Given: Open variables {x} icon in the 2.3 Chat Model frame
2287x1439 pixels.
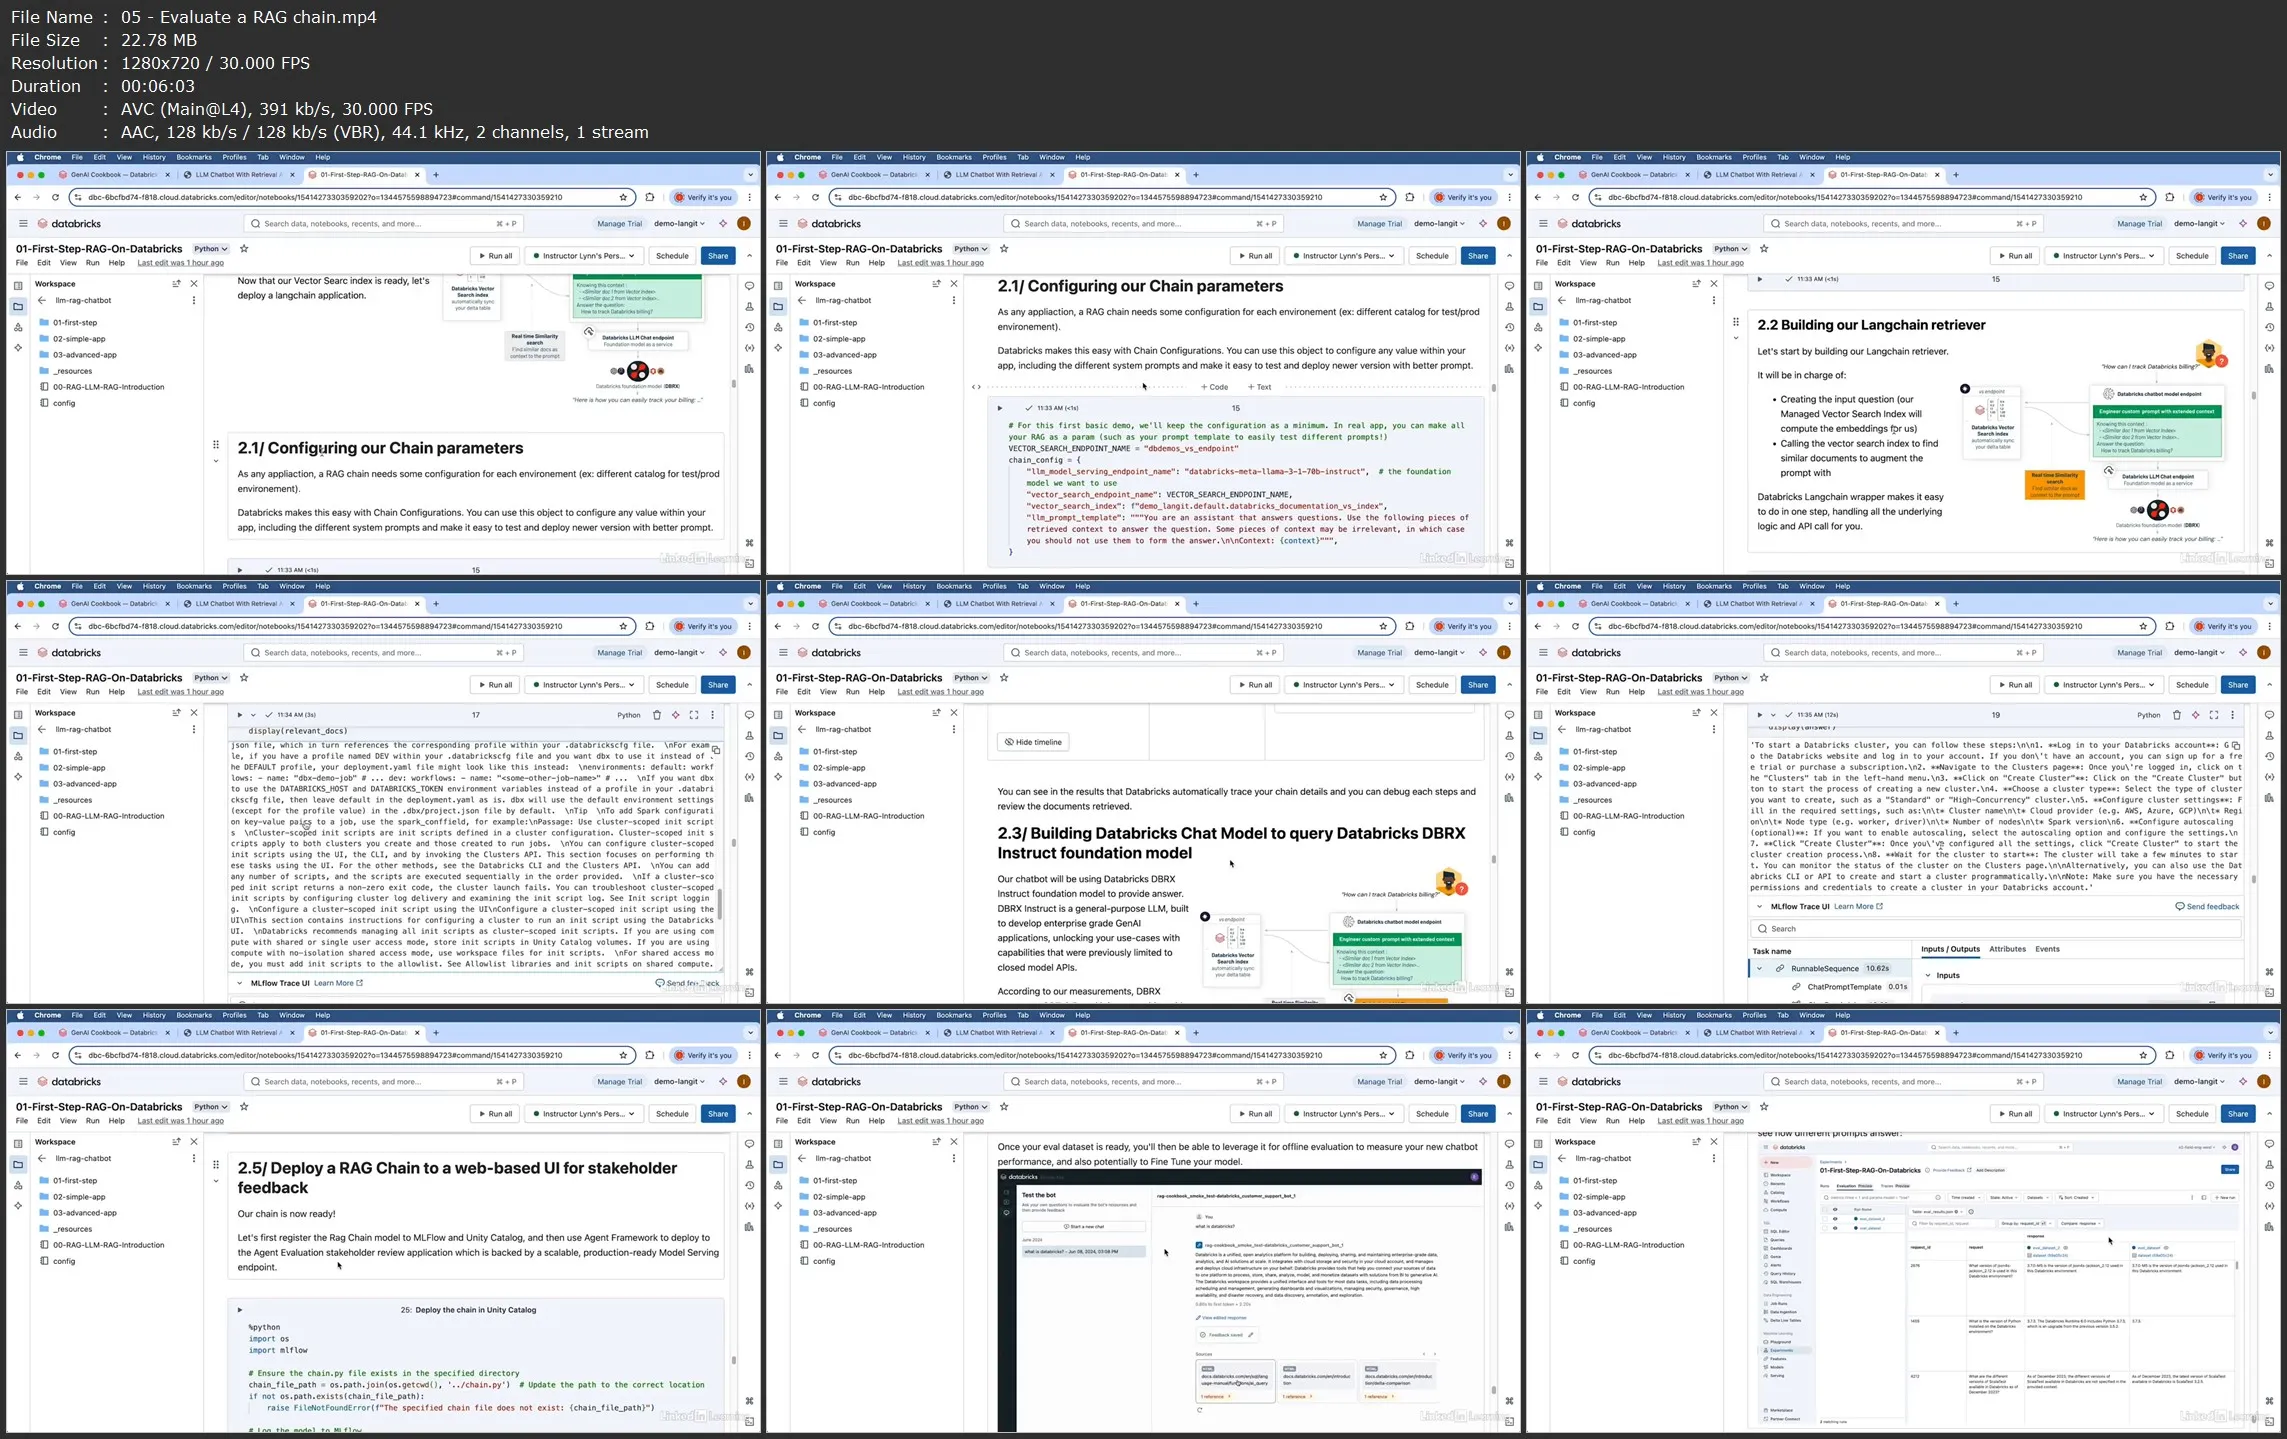Looking at the screenshot, I should [x=1509, y=777].
